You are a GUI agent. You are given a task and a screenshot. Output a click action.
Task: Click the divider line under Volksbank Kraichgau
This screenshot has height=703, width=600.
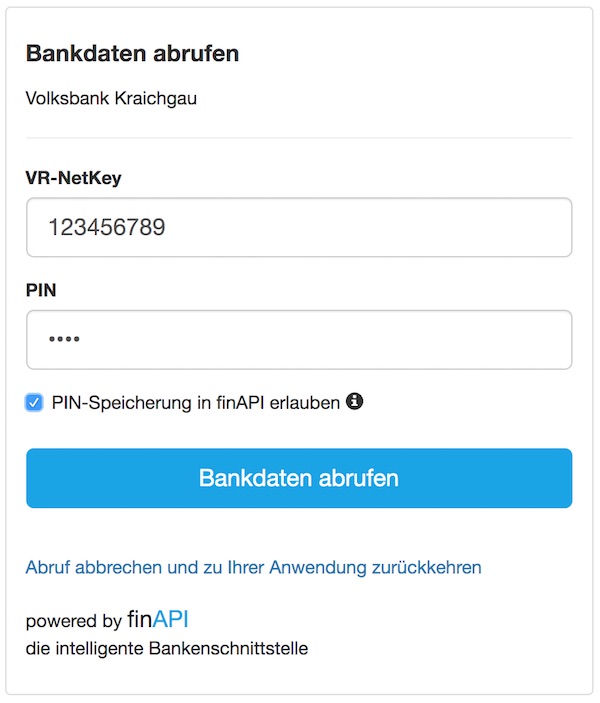pyautogui.click(x=299, y=138)
